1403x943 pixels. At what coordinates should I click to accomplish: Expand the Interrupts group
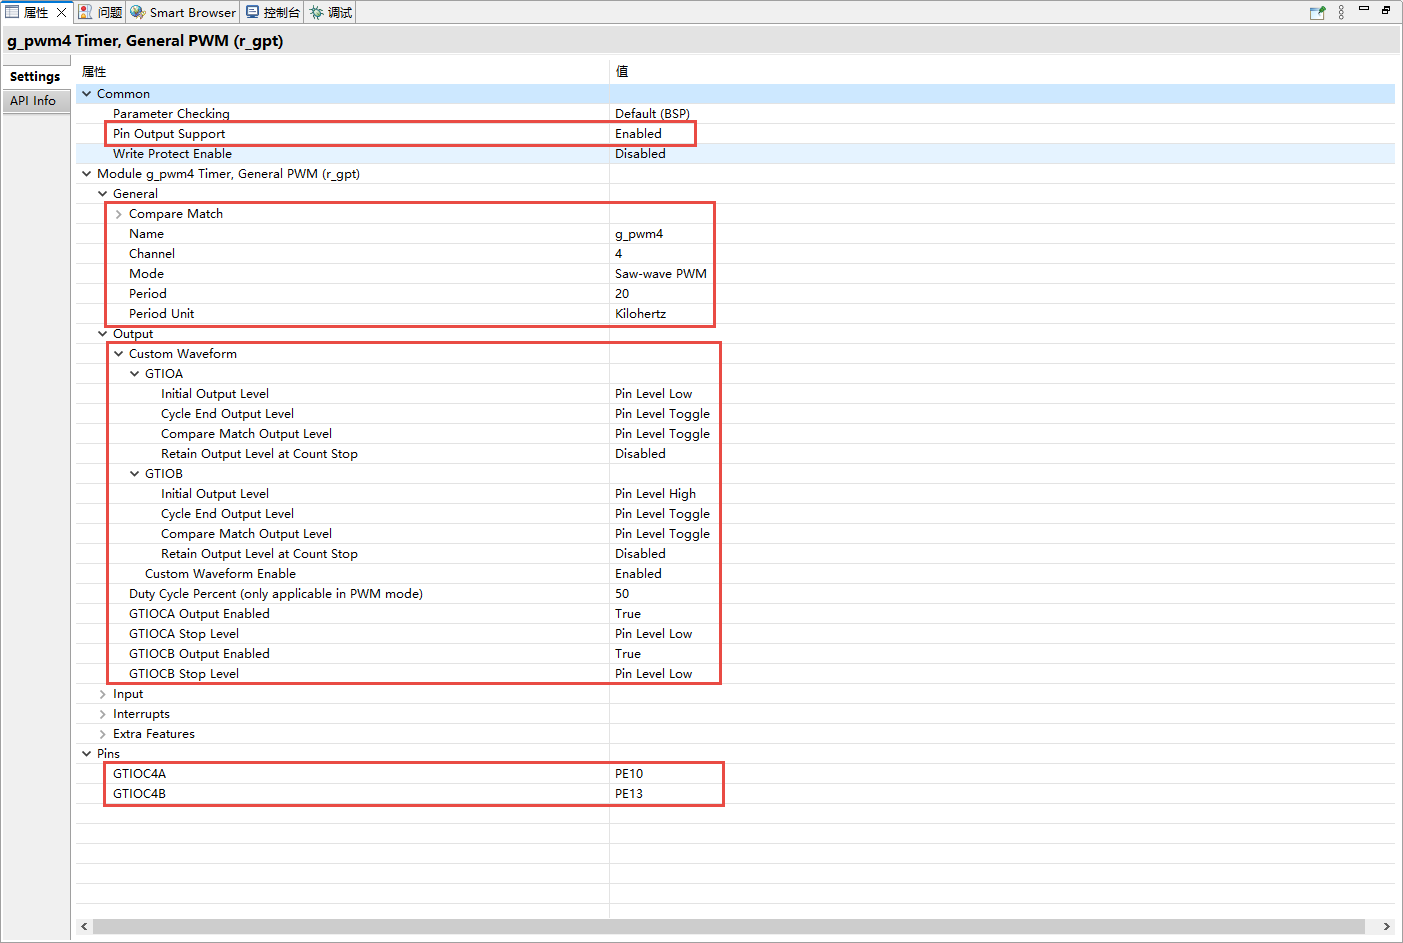click(x=103, y=714)
